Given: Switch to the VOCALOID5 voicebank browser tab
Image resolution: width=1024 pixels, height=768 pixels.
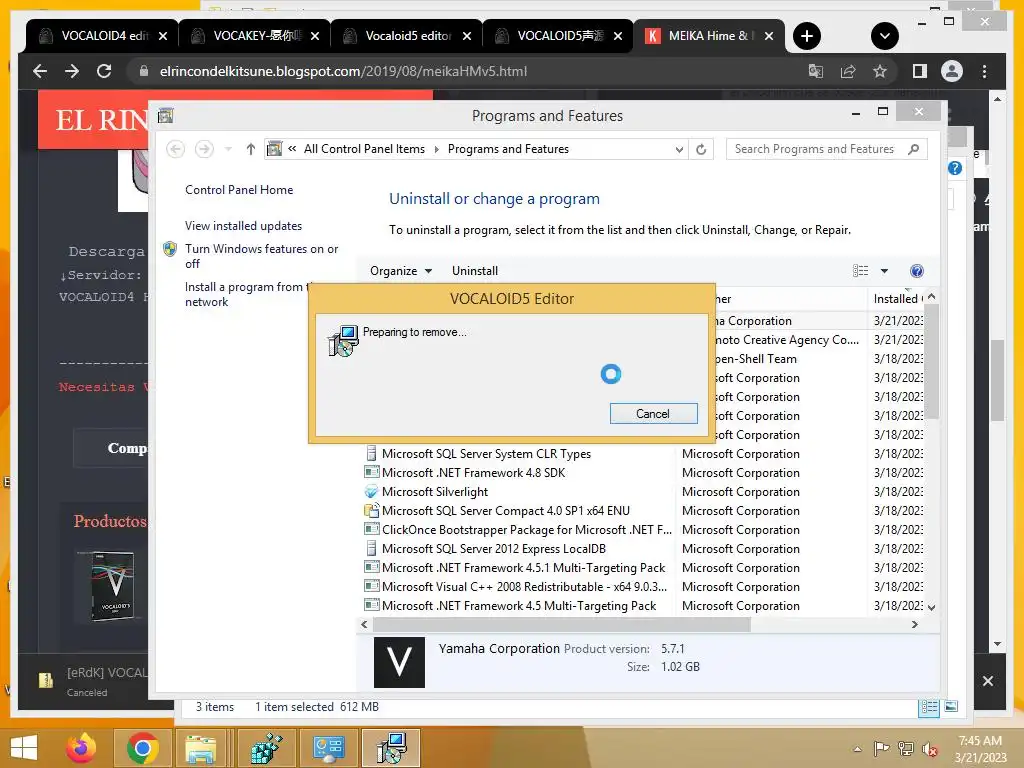Looking at the screenshot, I should [x=558, y=36].
